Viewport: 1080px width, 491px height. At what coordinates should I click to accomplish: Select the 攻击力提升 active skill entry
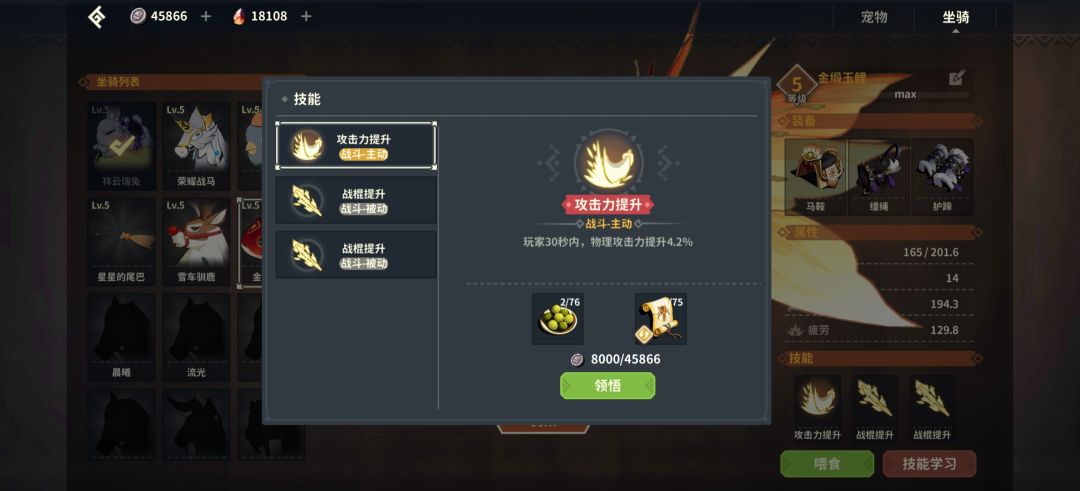tap(356, 145)
